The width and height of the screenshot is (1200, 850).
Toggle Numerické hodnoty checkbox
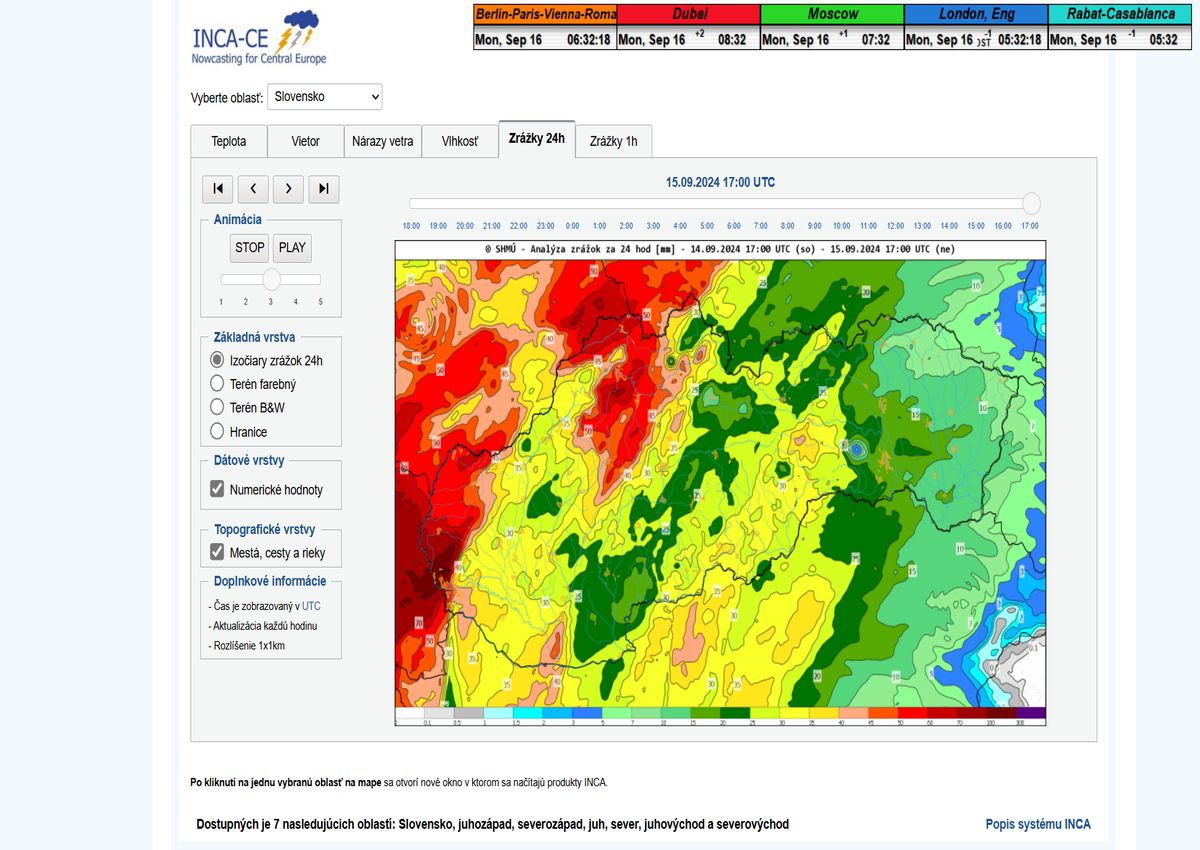217,490
